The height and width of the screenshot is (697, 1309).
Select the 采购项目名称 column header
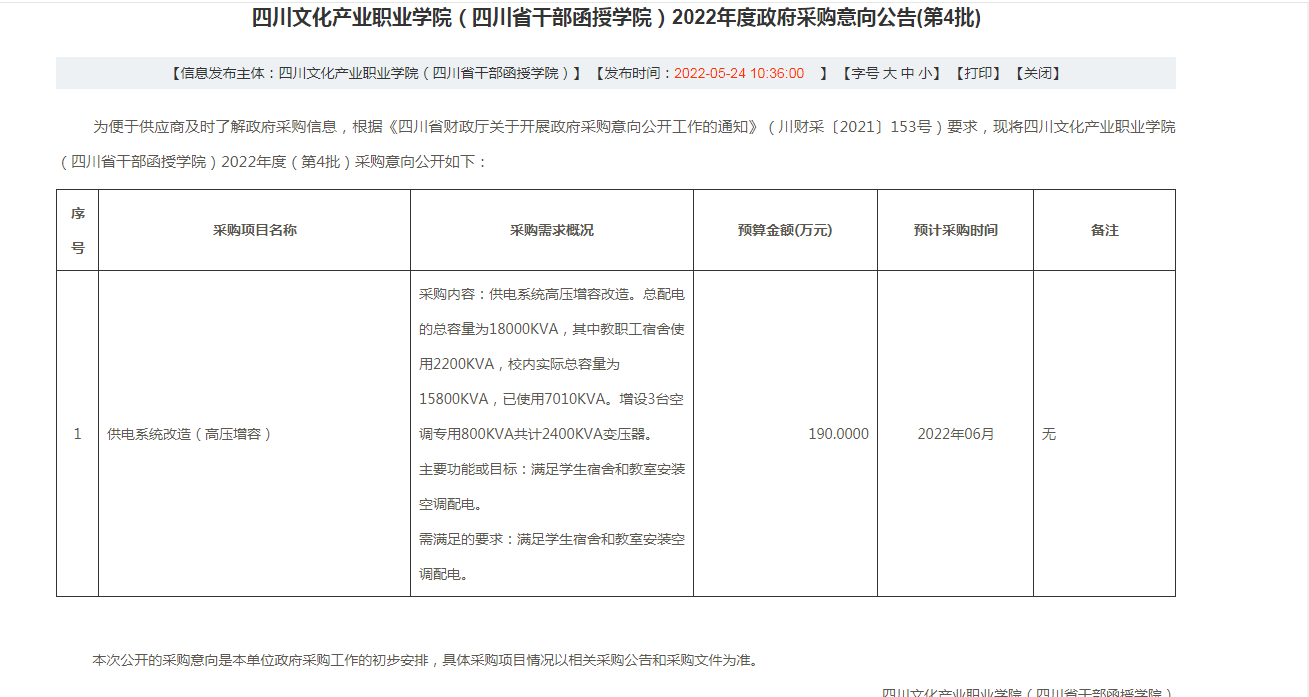(254, 230)
